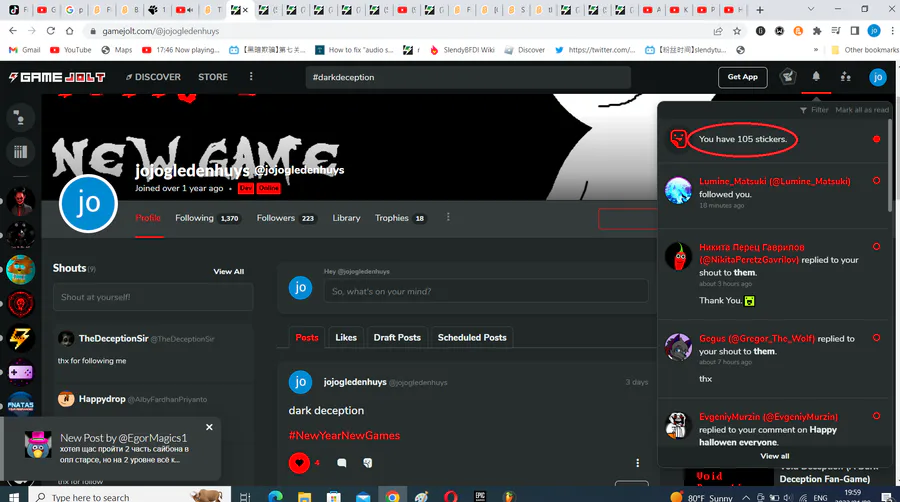The width and height of the screenshot is (900, 502).
Task: Click View all notifications
Action: 775,456
